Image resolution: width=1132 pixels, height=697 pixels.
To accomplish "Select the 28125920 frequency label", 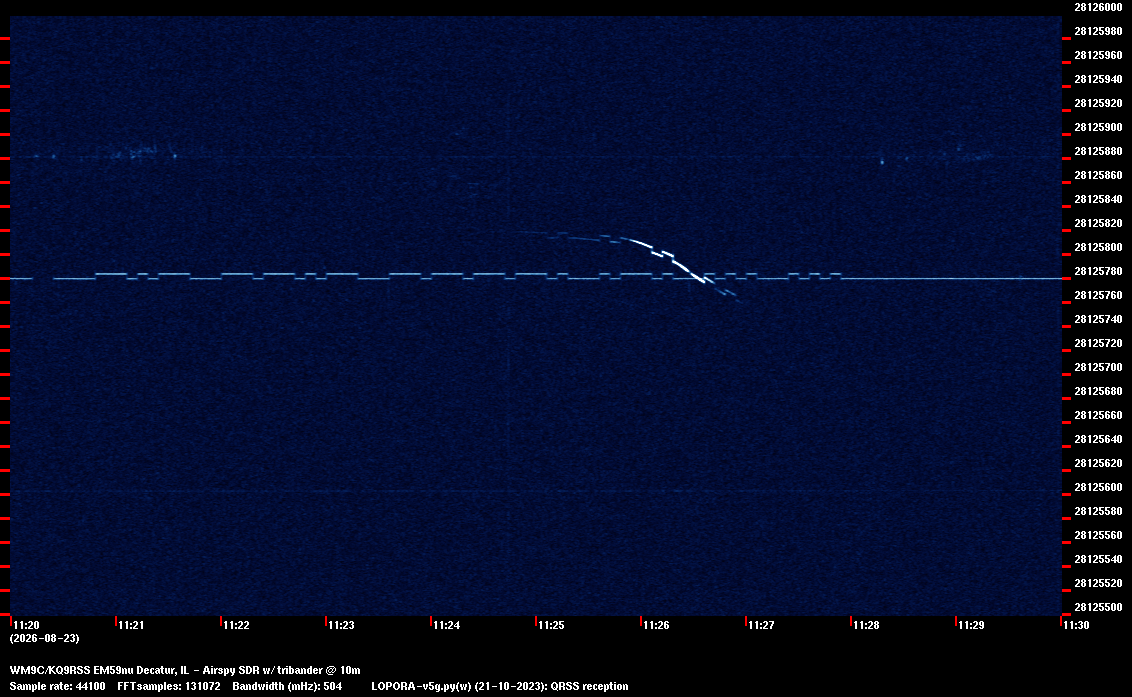I will (x=1099, y=103).
